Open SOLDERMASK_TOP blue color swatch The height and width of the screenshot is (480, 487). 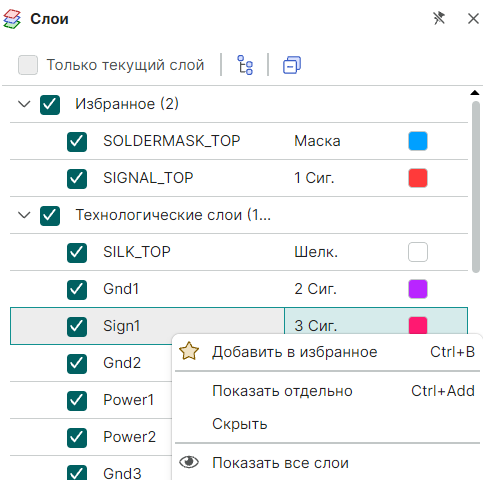coord(418,141)
